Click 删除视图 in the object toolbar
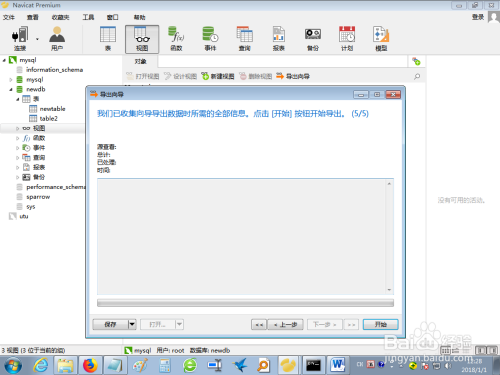Image resolution: width=500 pixels, height=375 pixels. 256,76
